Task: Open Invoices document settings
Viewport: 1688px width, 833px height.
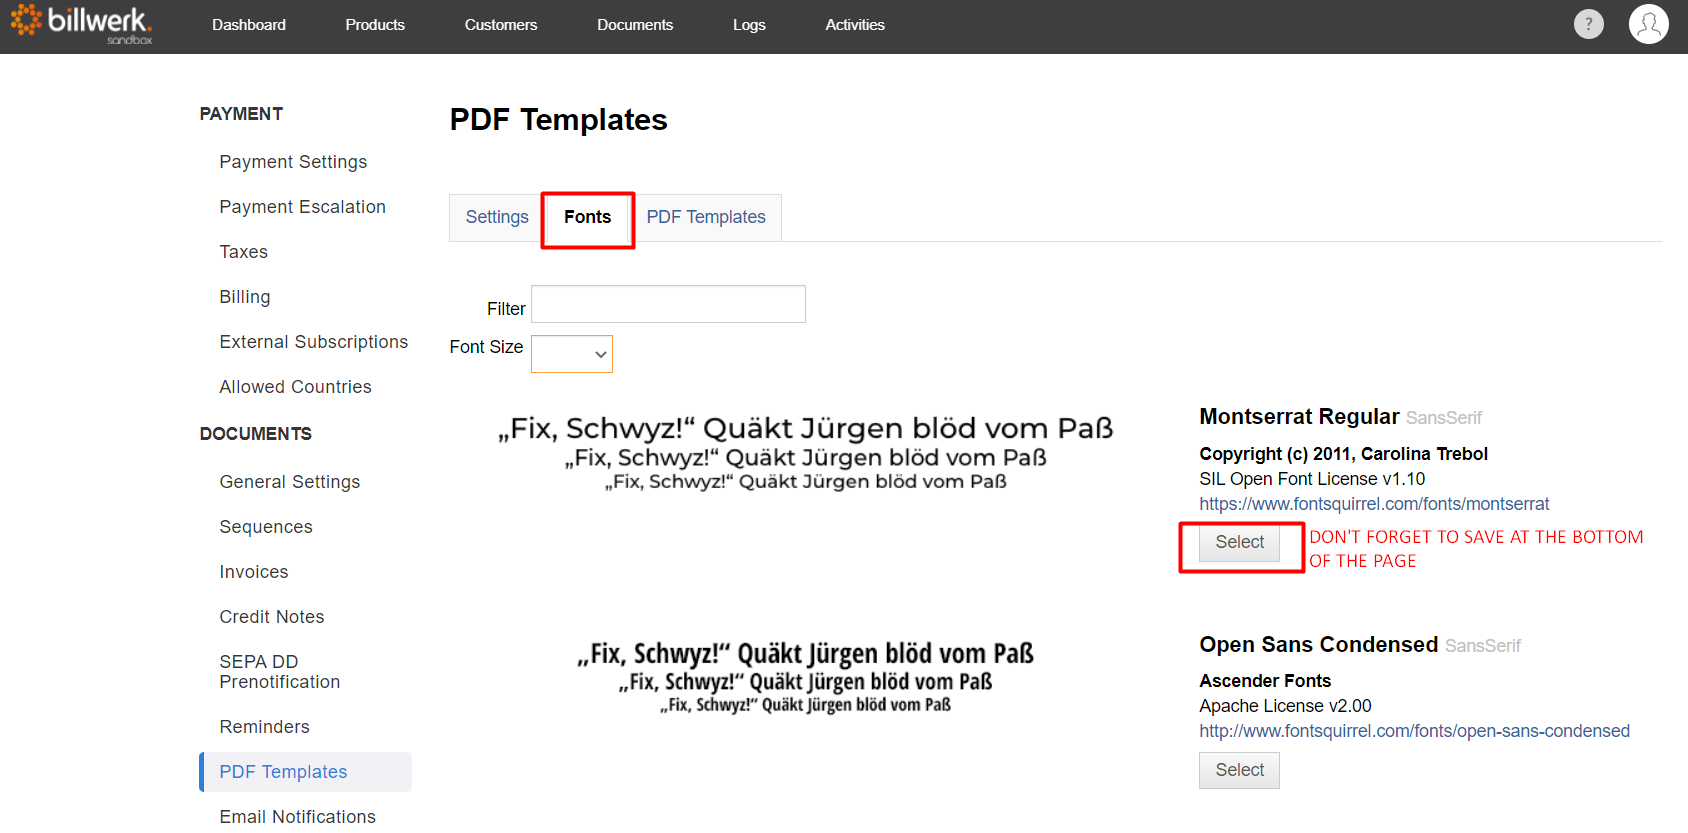Action: pyautogui.click(x=253, y=572)
